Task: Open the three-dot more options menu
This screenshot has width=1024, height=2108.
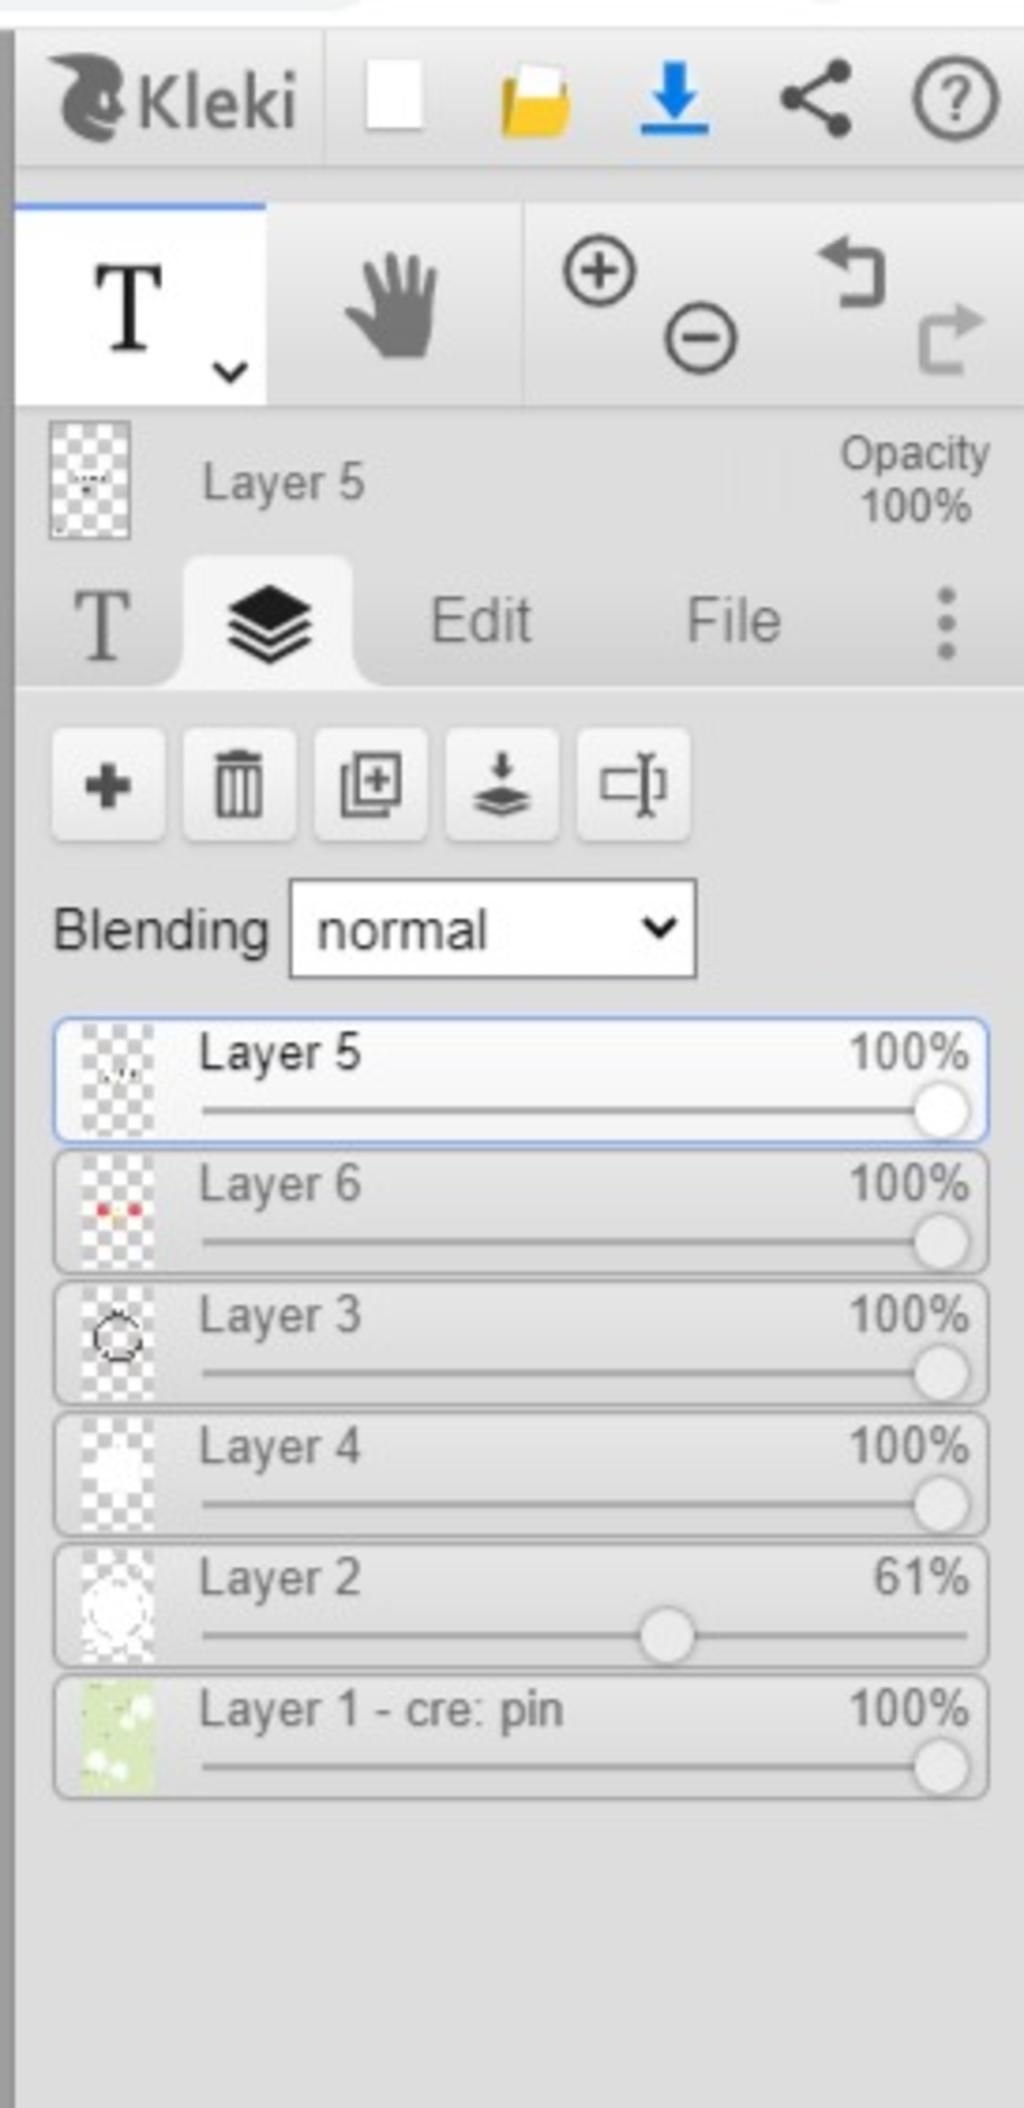Action: (946, 623)
